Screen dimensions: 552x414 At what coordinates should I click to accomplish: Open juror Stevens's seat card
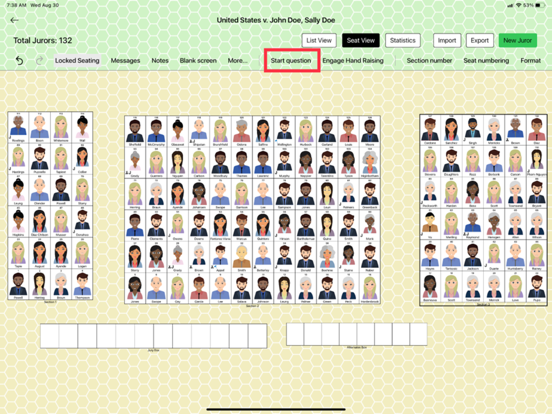pos(430,161)
